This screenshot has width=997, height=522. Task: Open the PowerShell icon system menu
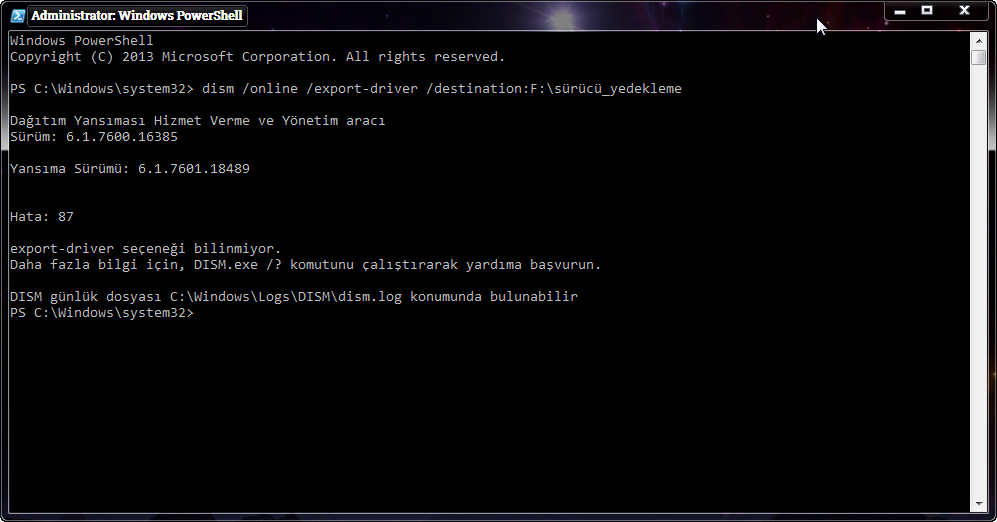click(x=18, y=15)
